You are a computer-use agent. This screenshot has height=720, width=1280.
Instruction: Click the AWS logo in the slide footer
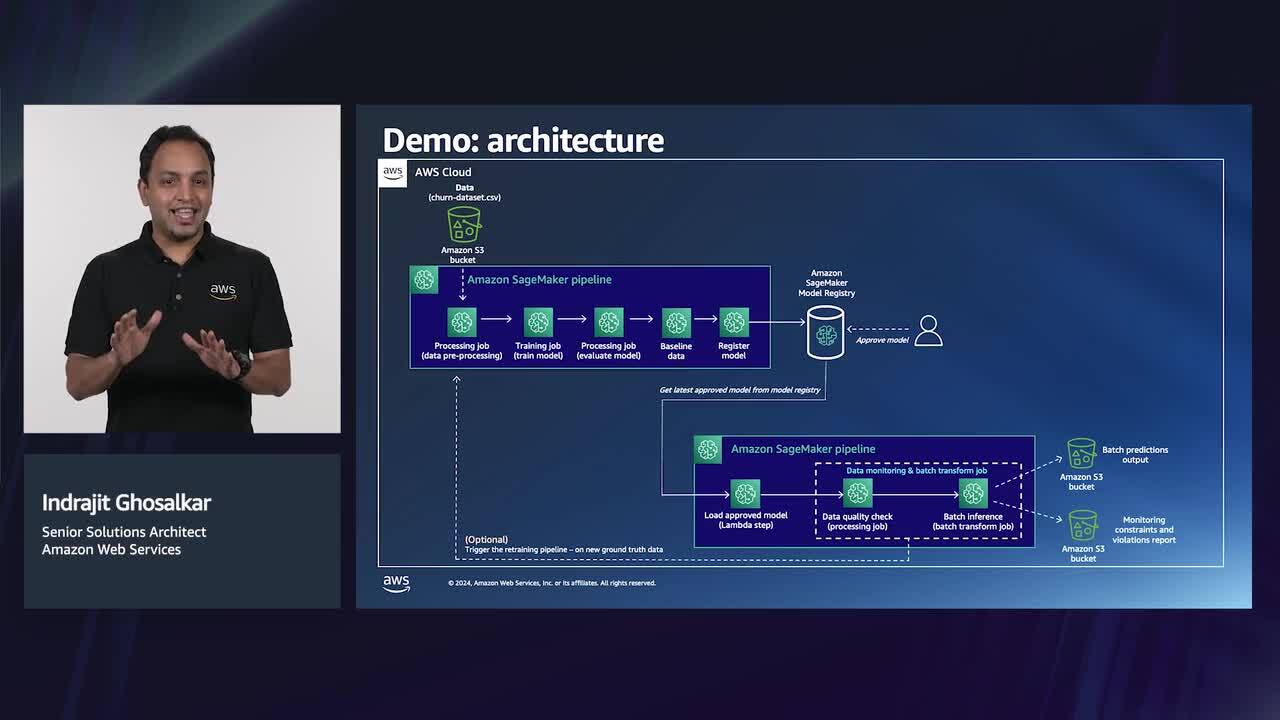coord(396,583)
